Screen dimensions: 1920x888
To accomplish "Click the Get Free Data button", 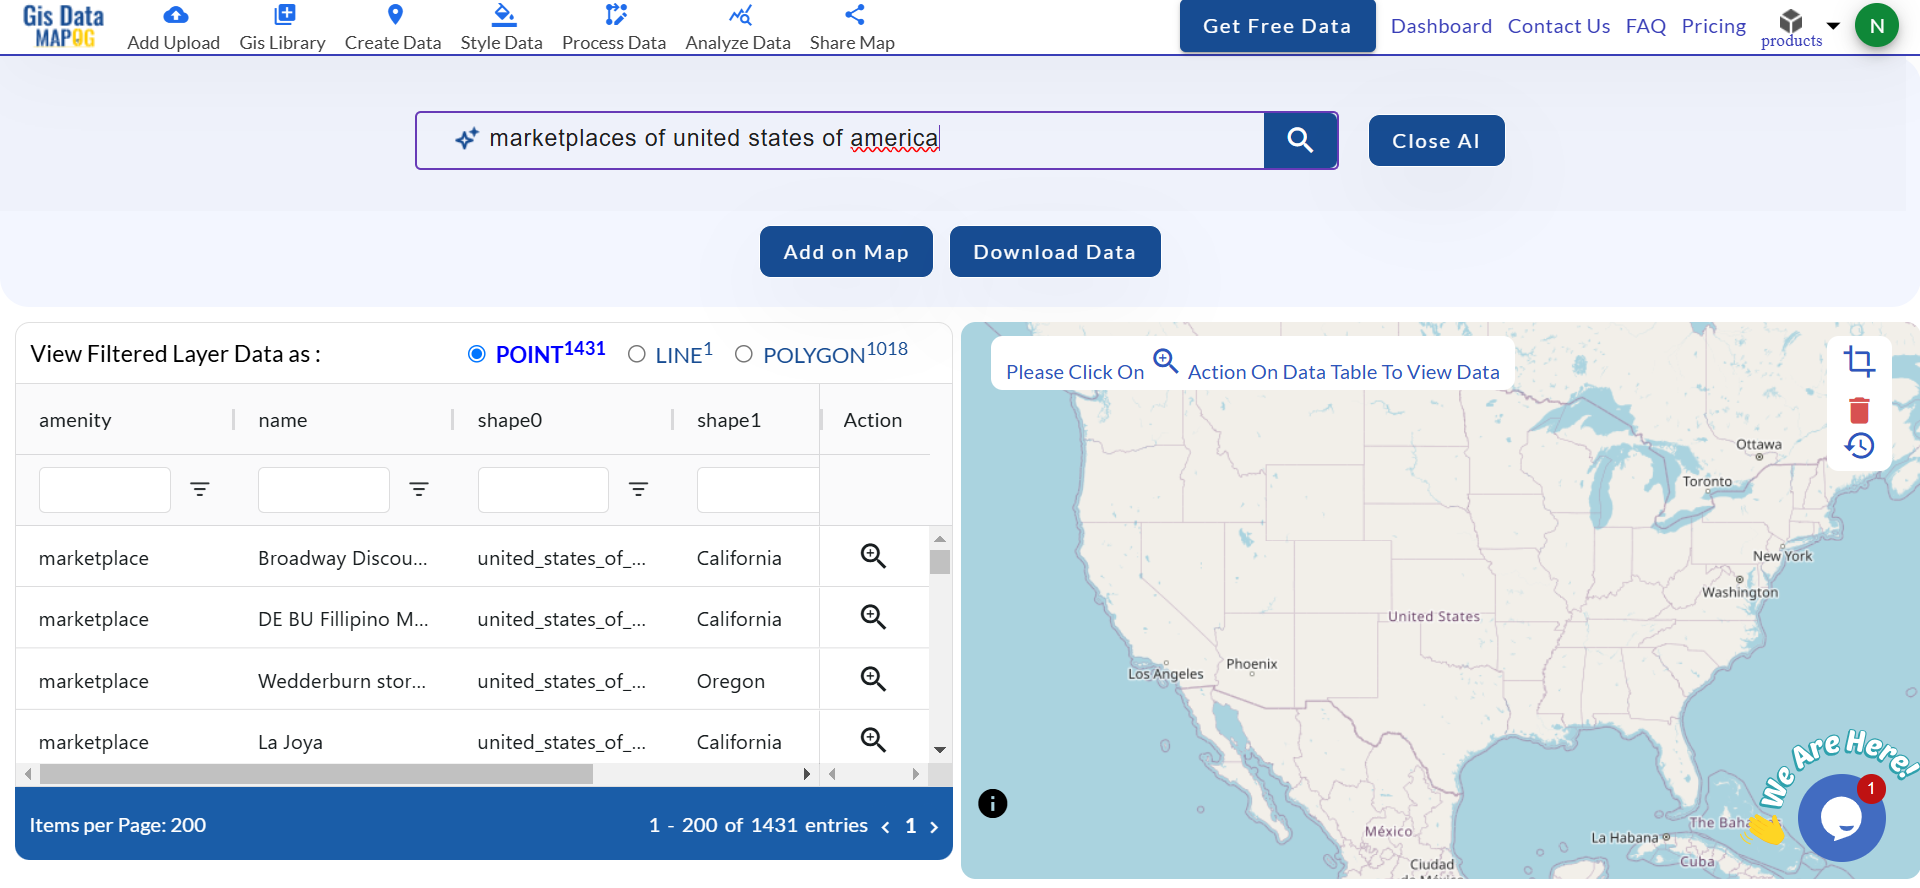I will [1277, 26].
